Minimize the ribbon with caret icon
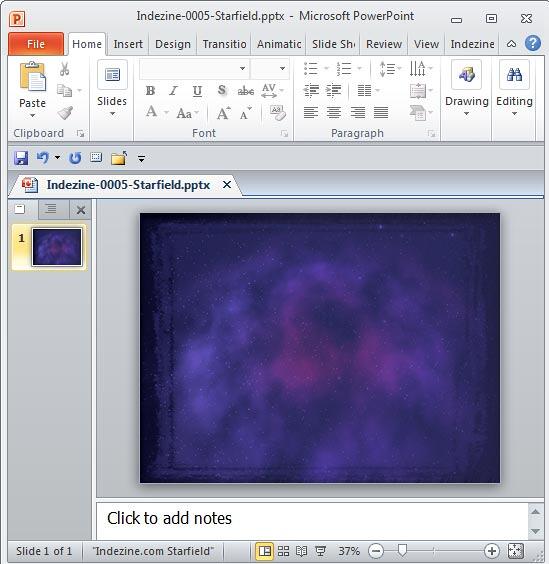The height and width of the screenshot is (564, 549). (511, 44)
